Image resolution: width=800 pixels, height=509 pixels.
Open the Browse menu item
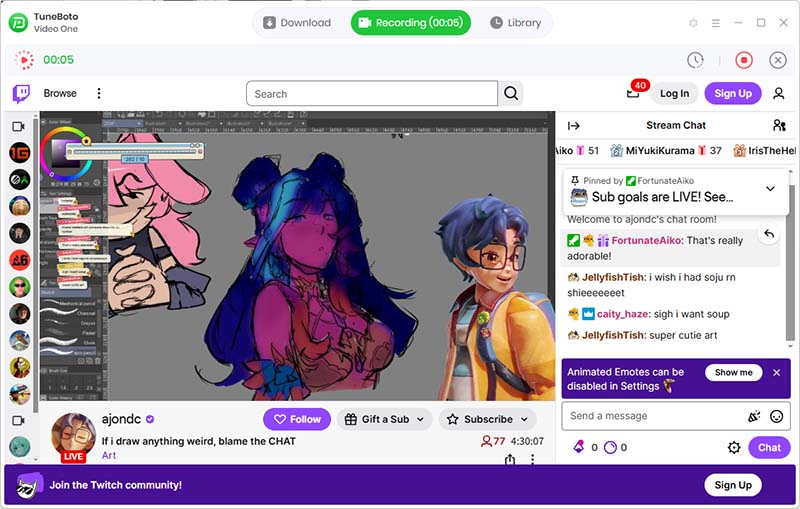(x=60, y=93)
